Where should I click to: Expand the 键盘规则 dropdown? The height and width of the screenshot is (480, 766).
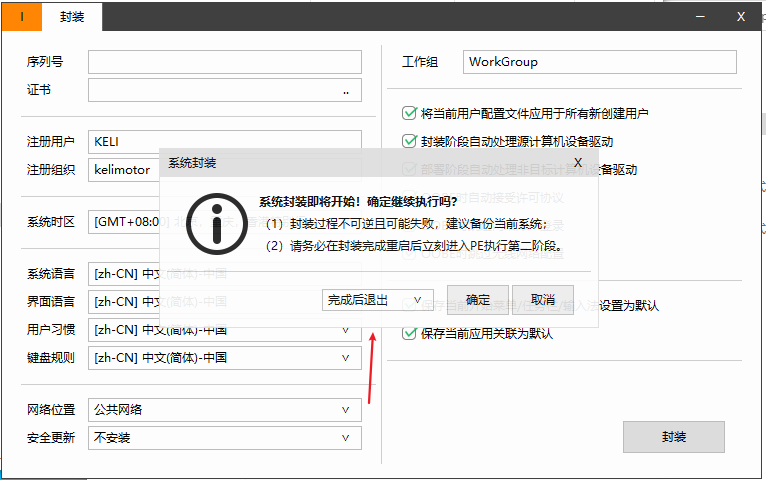coord(225,358)
